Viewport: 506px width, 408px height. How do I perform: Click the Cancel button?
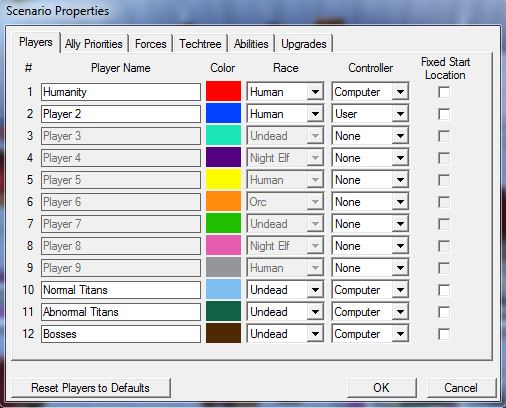click(x=461, y=388)
